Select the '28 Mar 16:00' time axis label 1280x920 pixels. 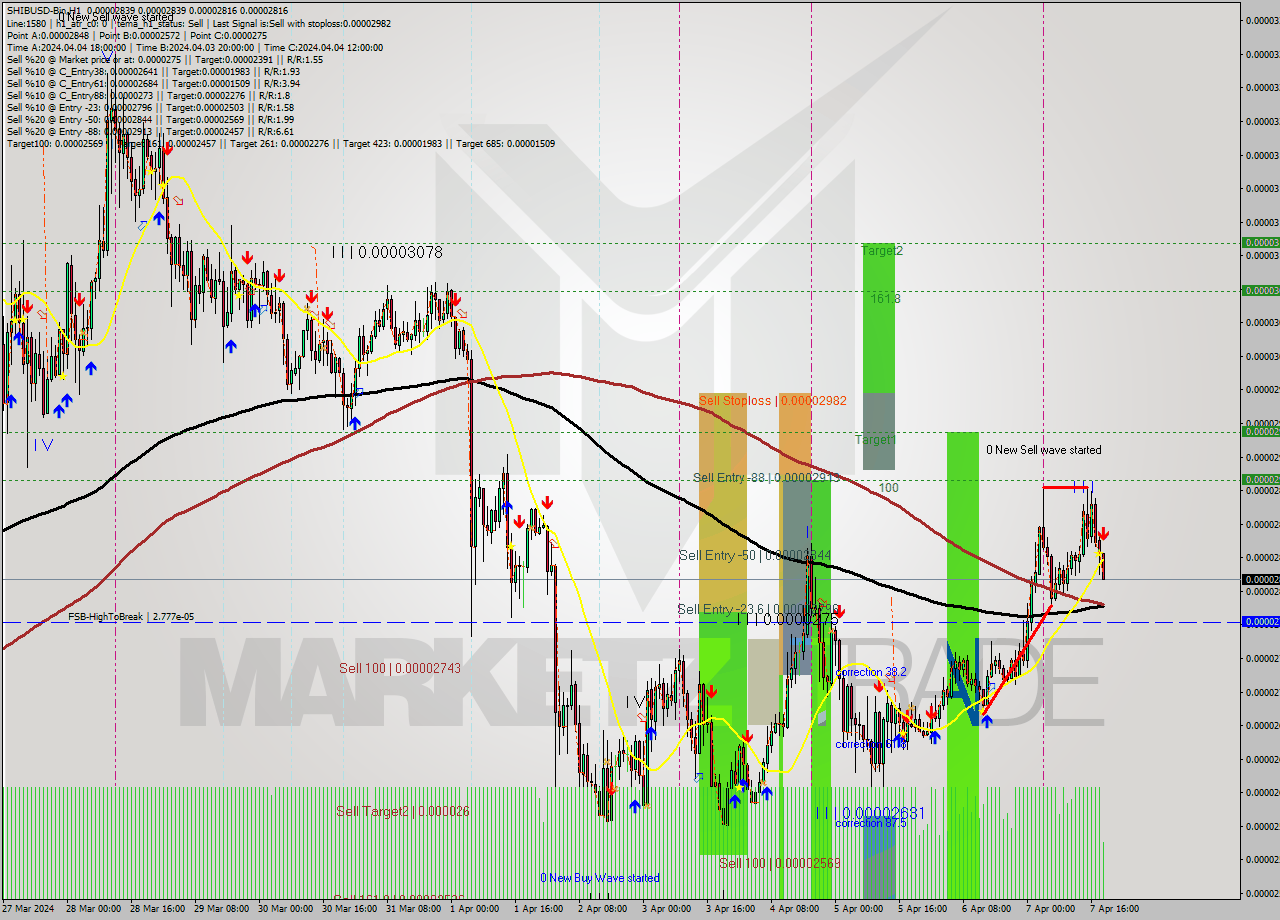155,909
